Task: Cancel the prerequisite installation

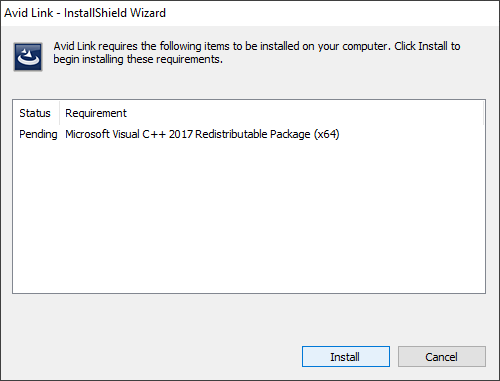Action: coord(442,357)
